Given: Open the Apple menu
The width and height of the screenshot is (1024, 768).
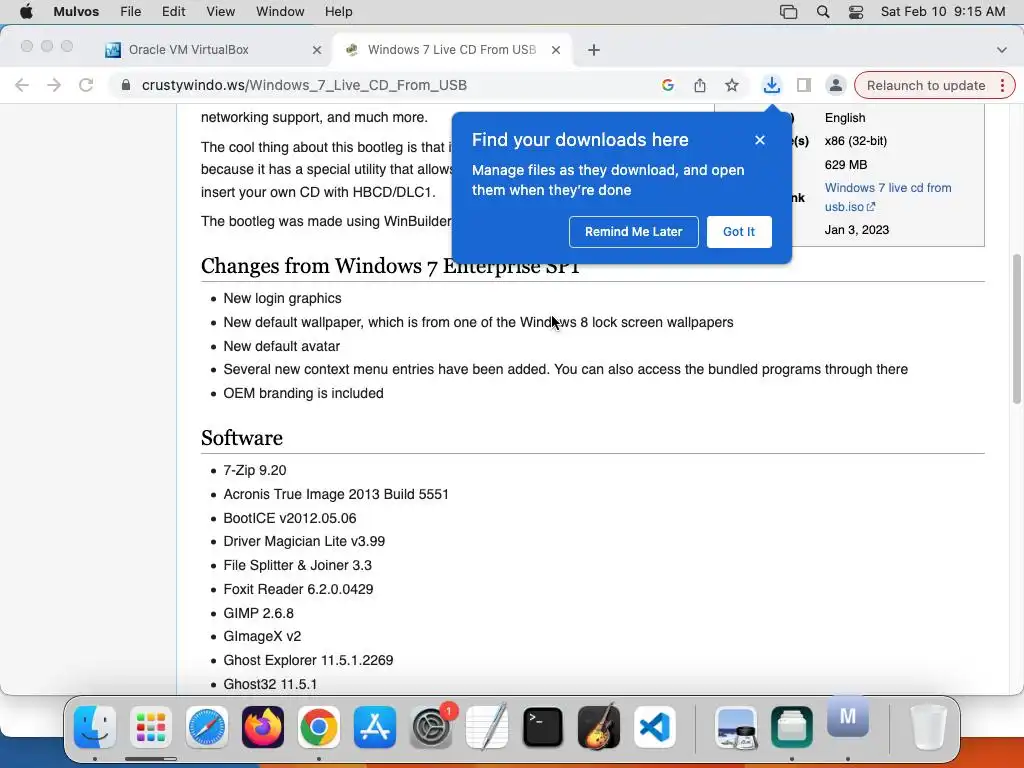Looking at the screenshot, I should (x=26, y=12).
